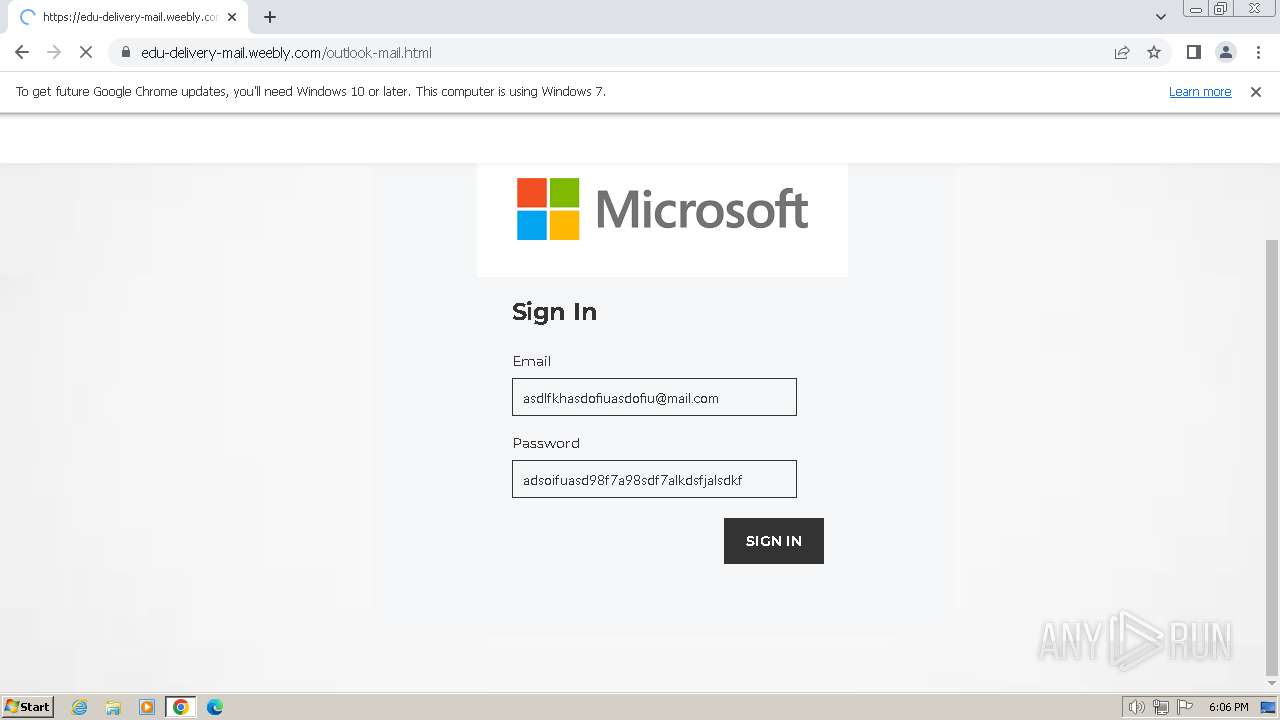Screen dimensions: 1280x720
Task: Click the address bar URL
Action: click(286, 52)
